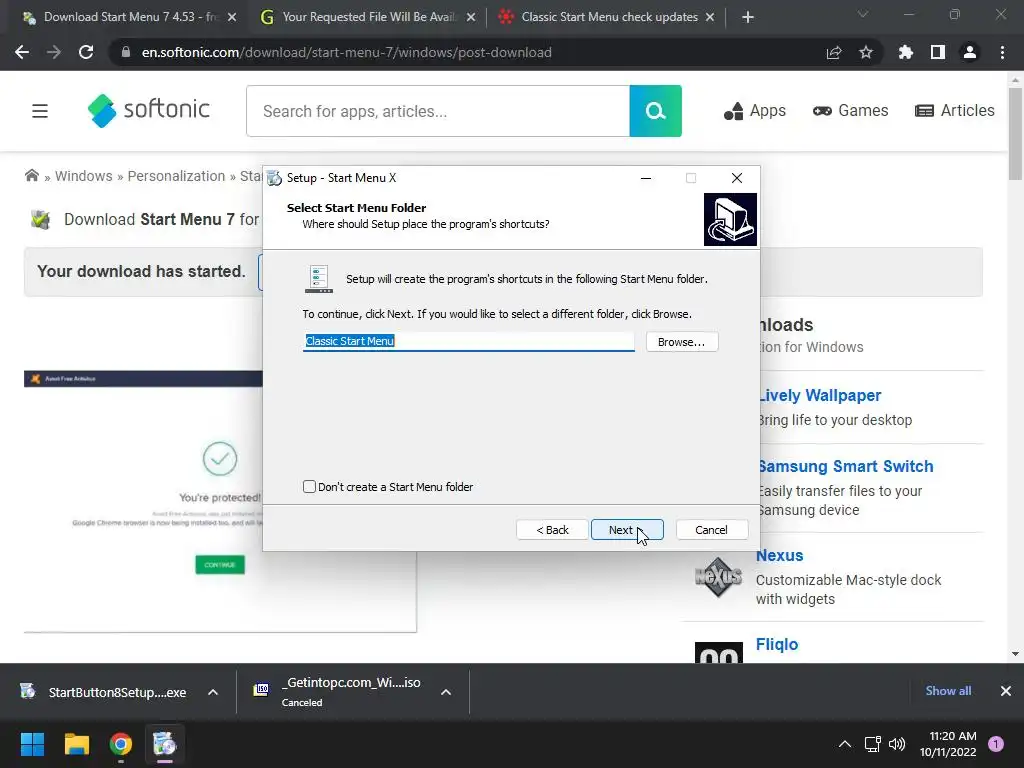The image size is (1024, 768).
Task: Toggle the Chrome side panel icon
Action: click(x=938, y=52)
